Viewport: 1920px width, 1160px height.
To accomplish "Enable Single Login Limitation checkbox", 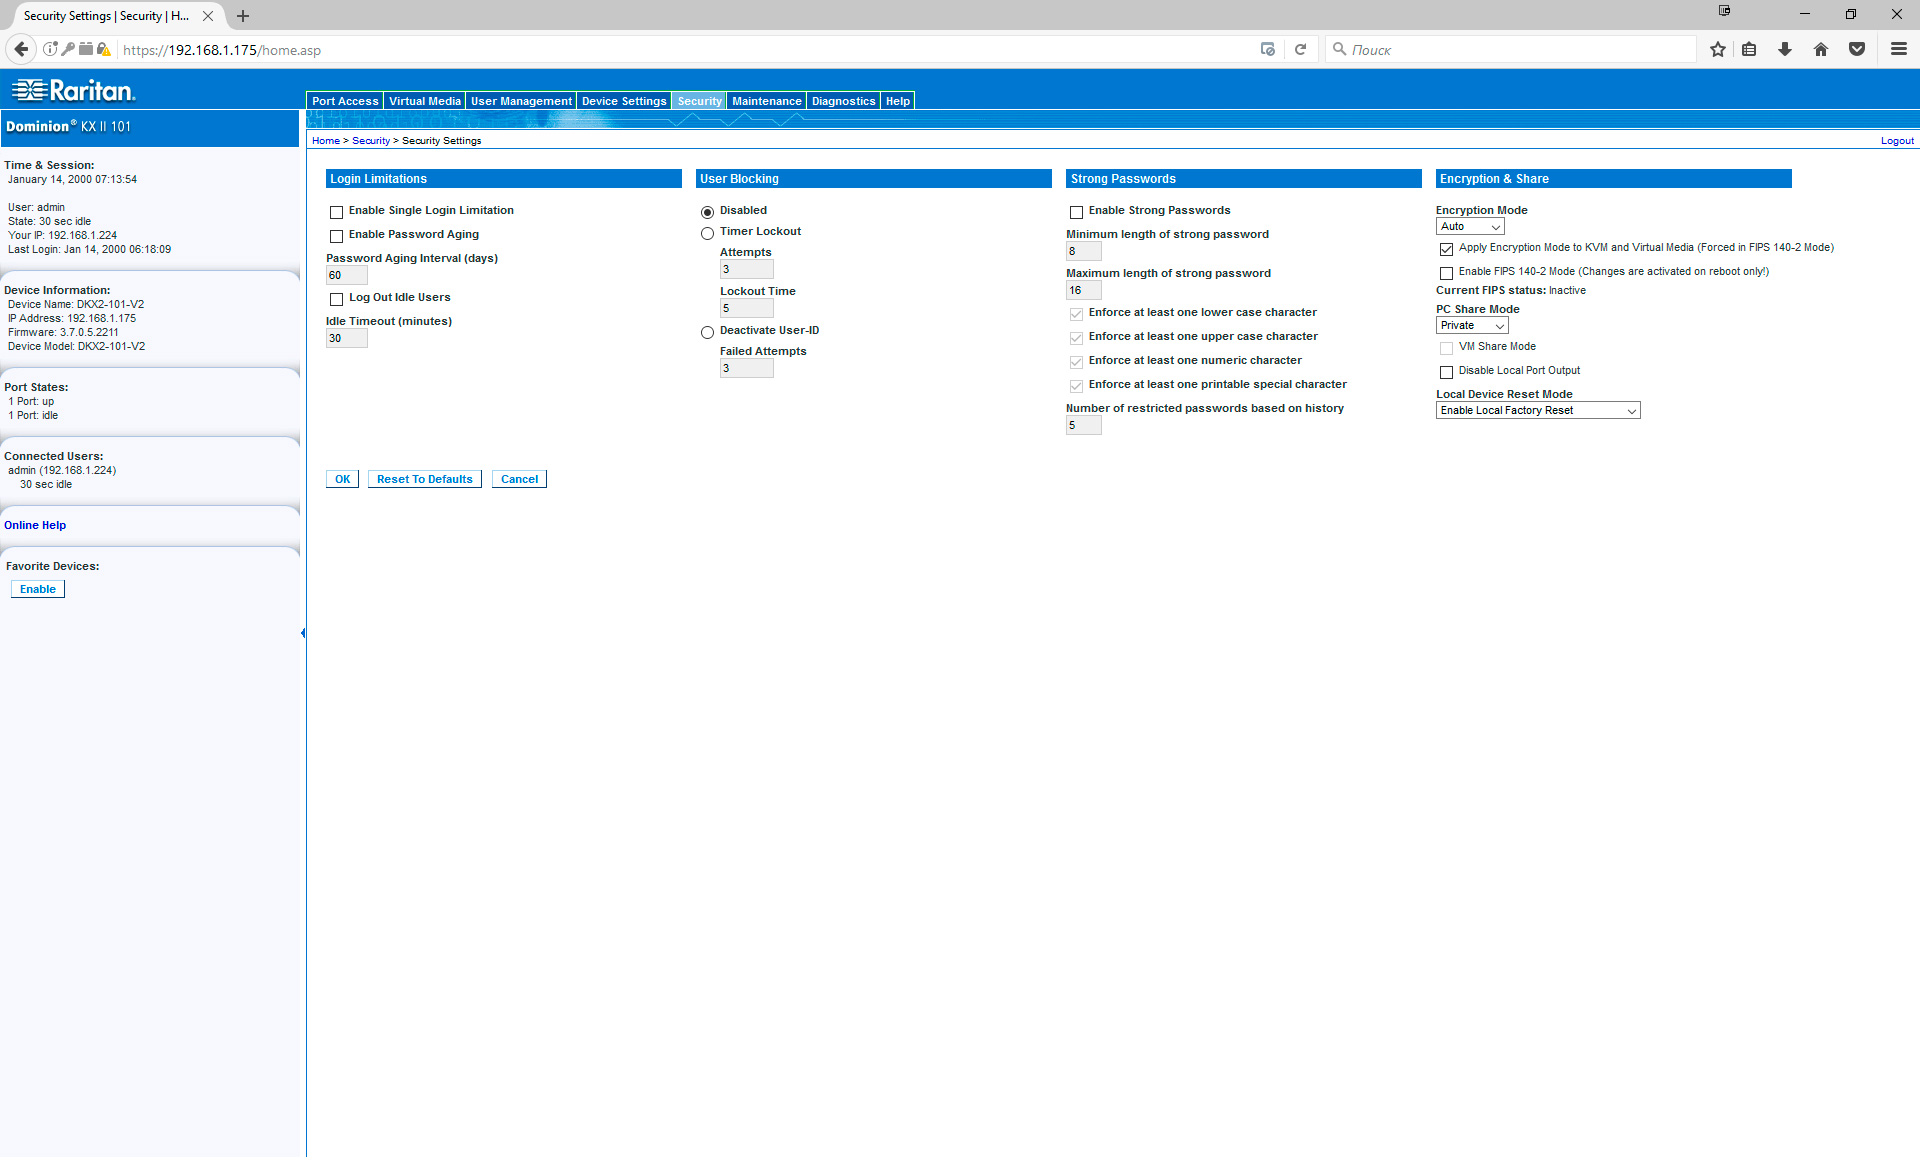I will point(337,212).
